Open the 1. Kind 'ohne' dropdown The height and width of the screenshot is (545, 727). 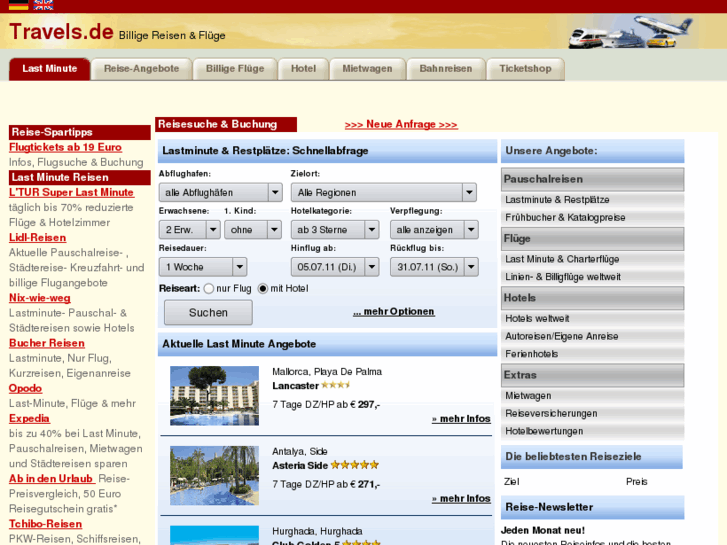[x=253, y=230]
